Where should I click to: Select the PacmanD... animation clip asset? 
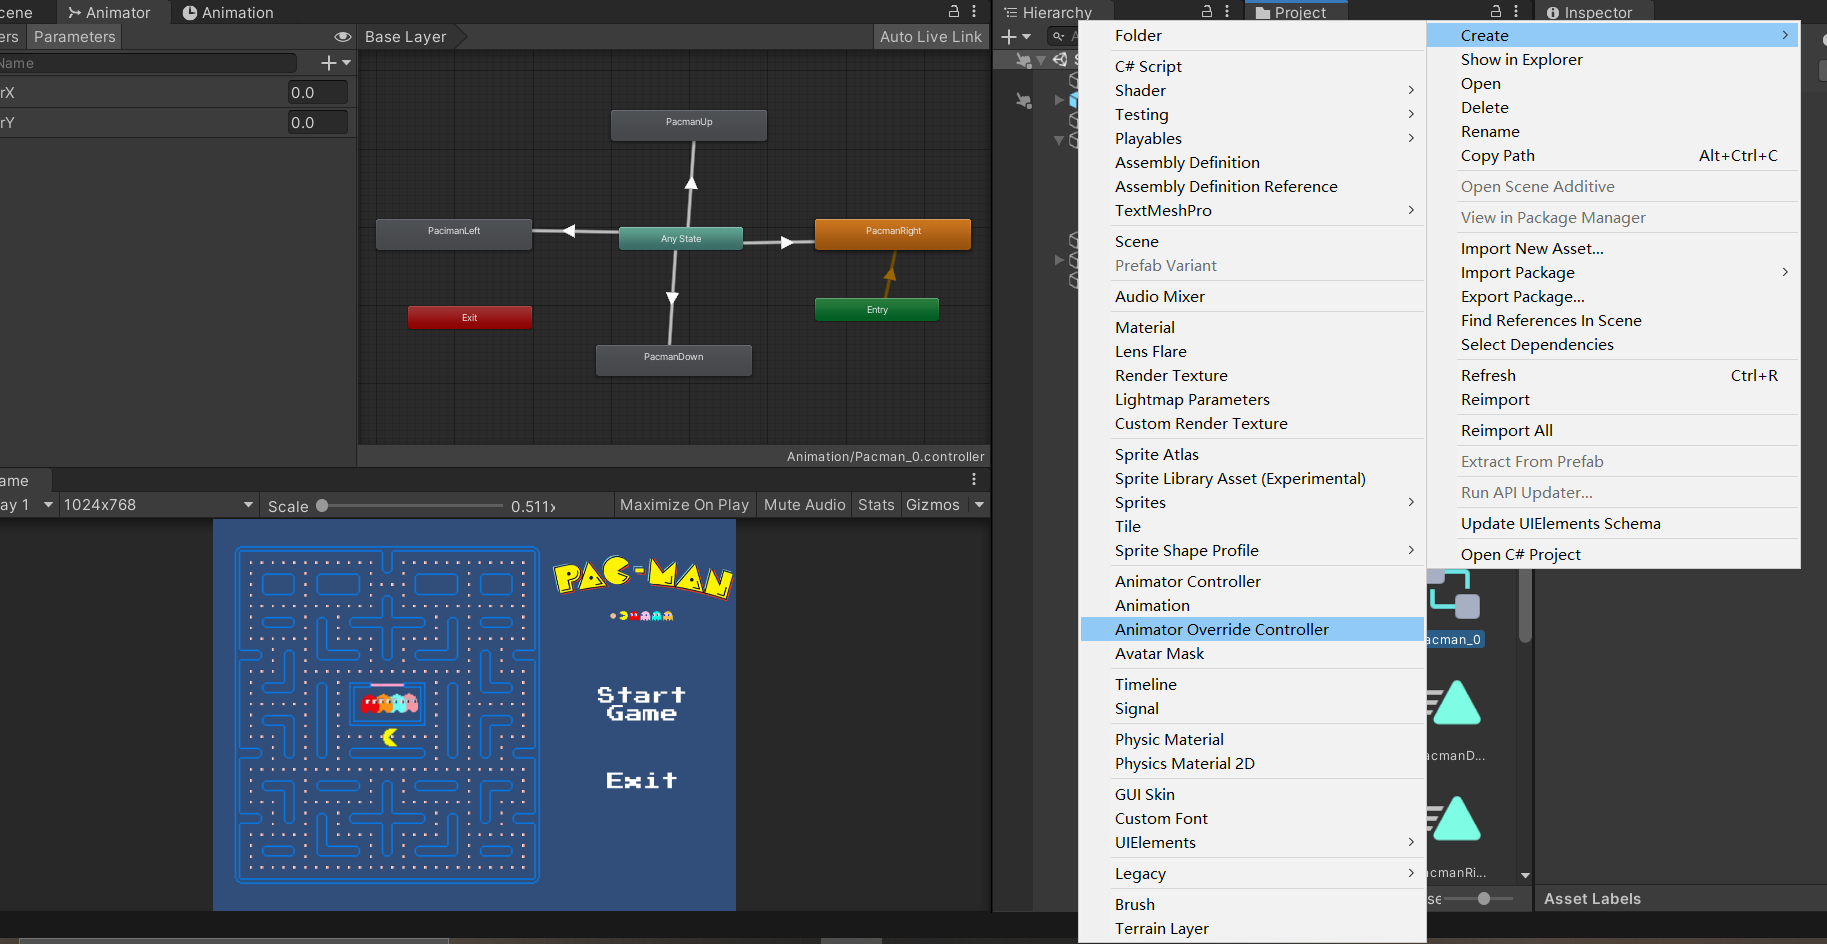coord(1455,704)
